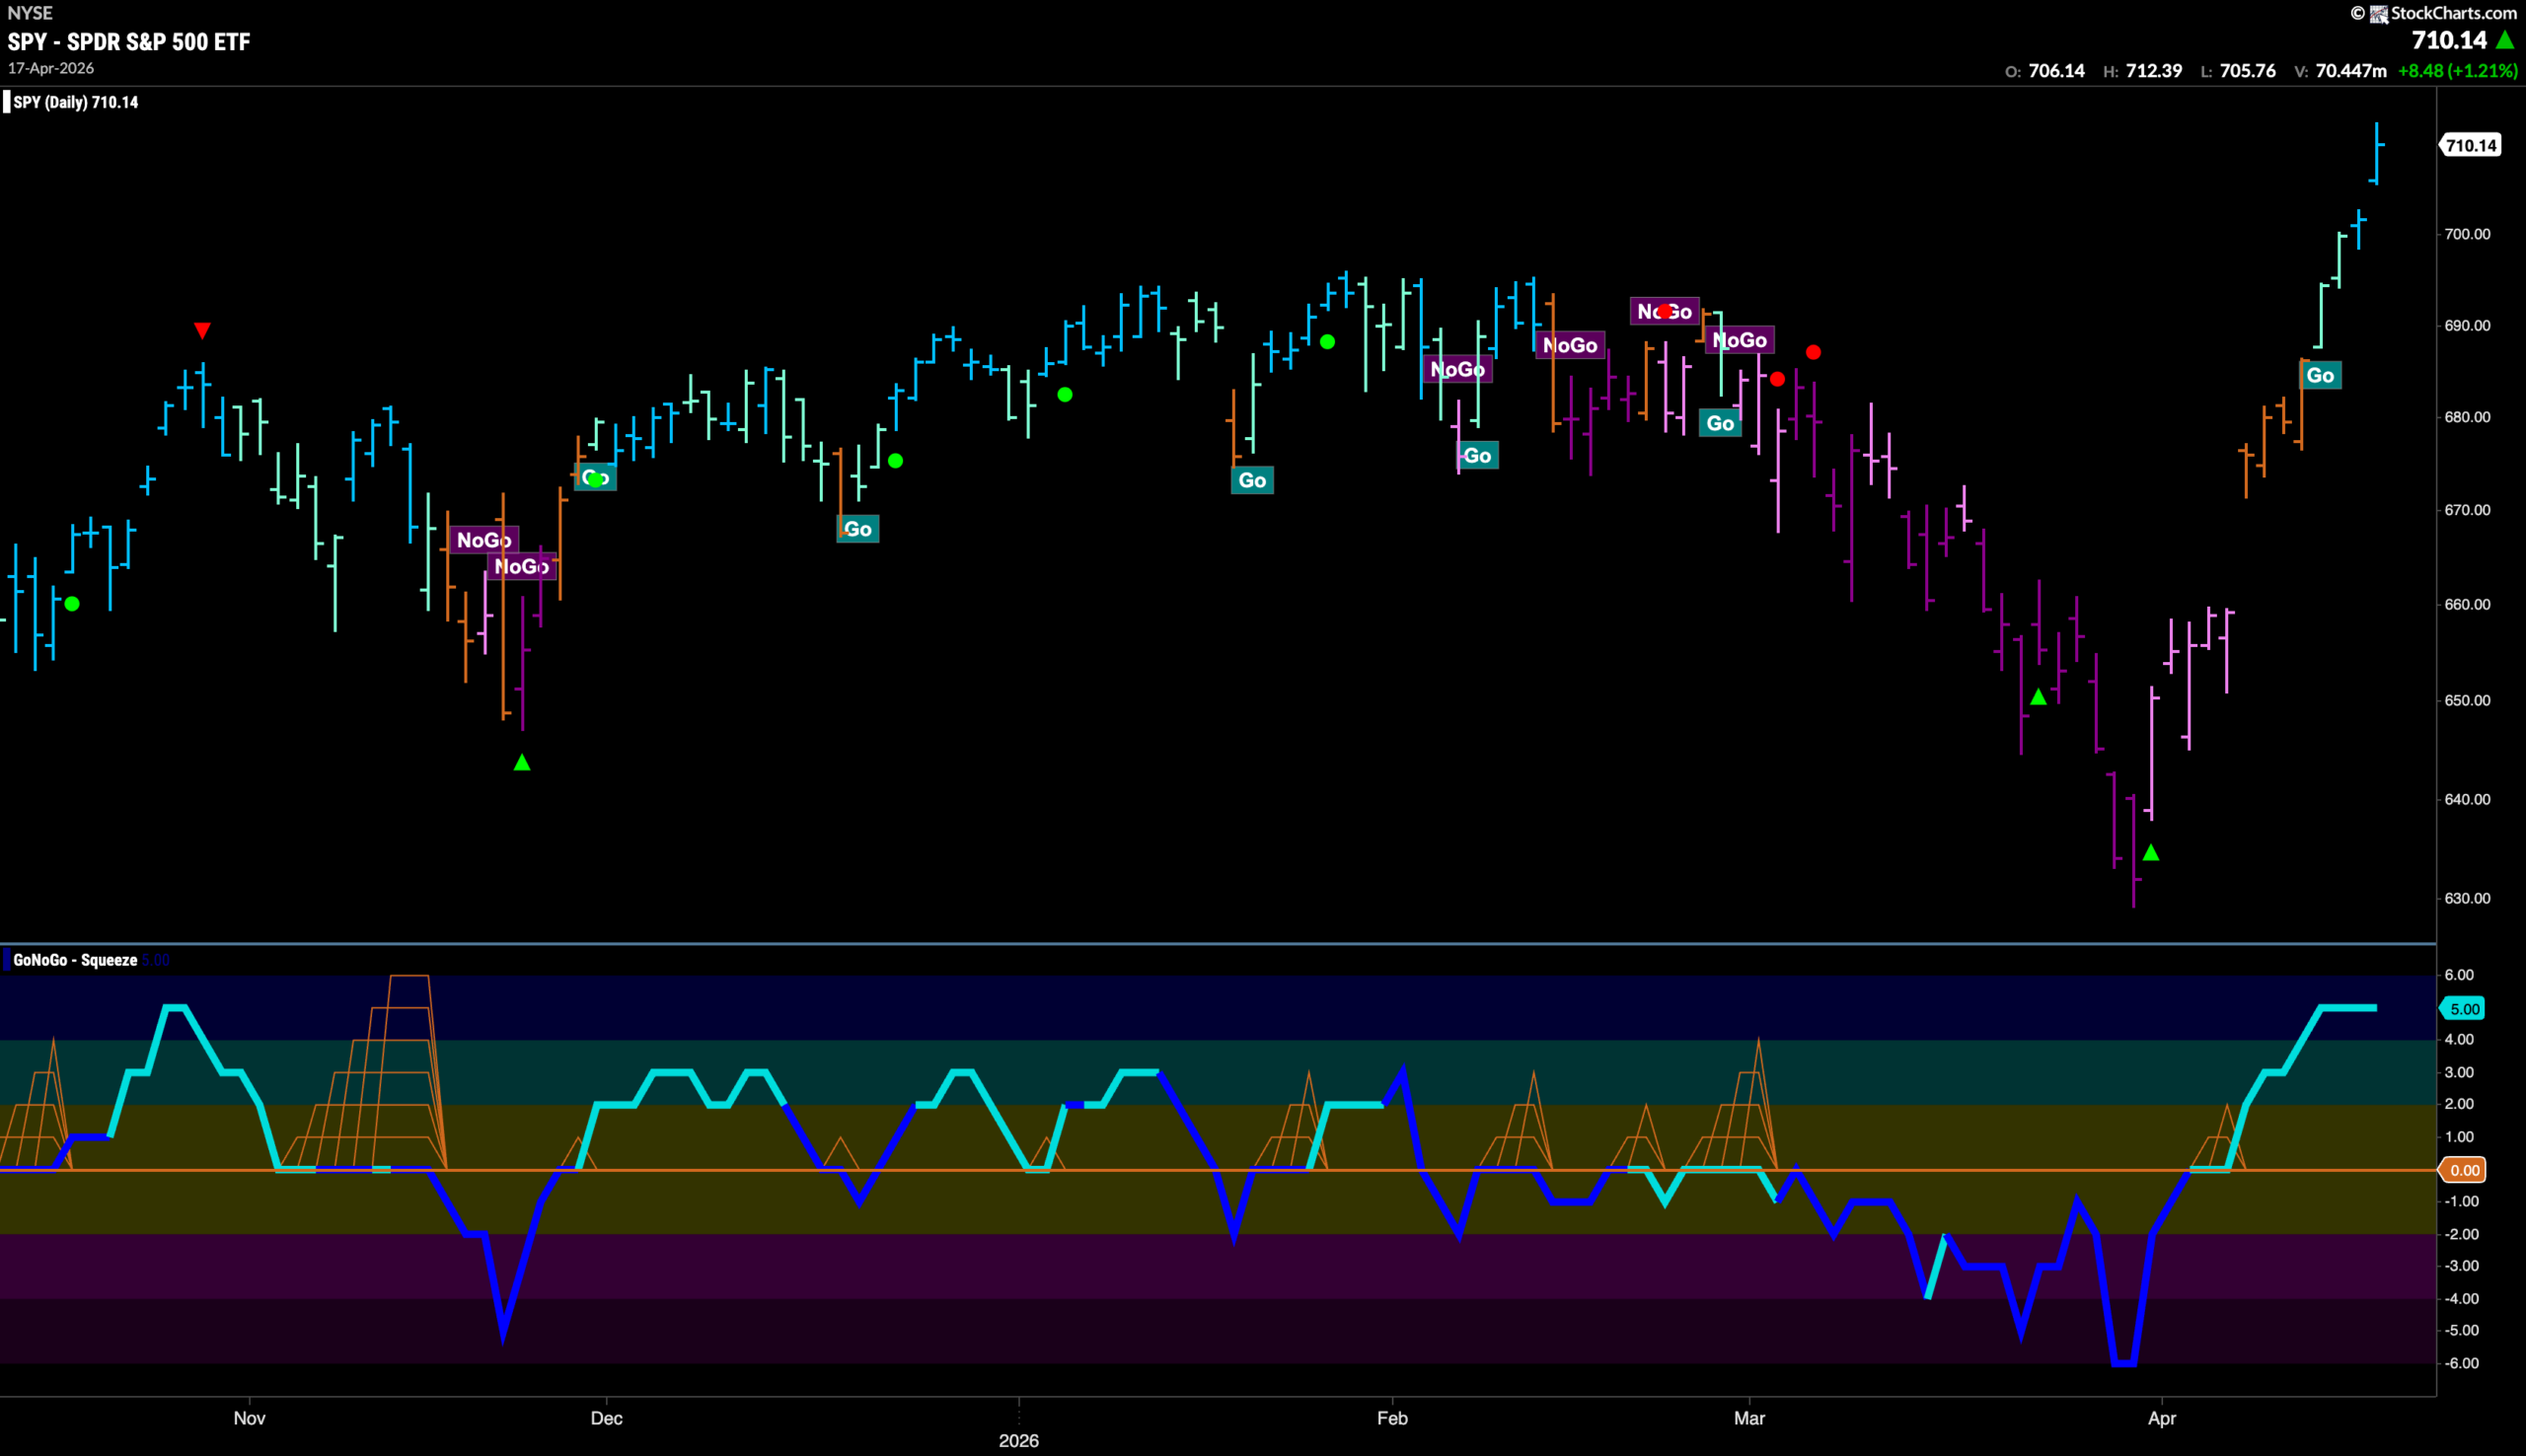Click the Go flag in mid-January
The width and height of the screenshot is (2526, 1456).
coord(1252,480)
